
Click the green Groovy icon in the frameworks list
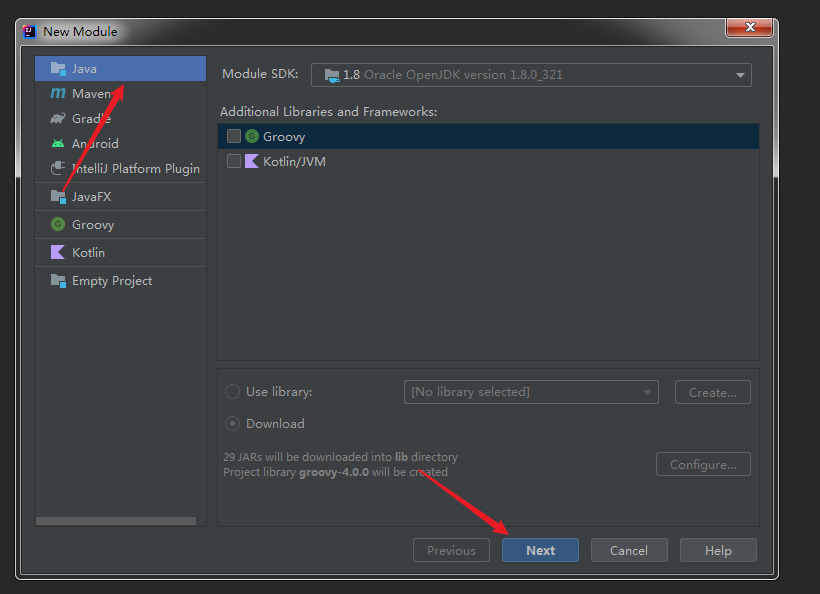(252, 136)
